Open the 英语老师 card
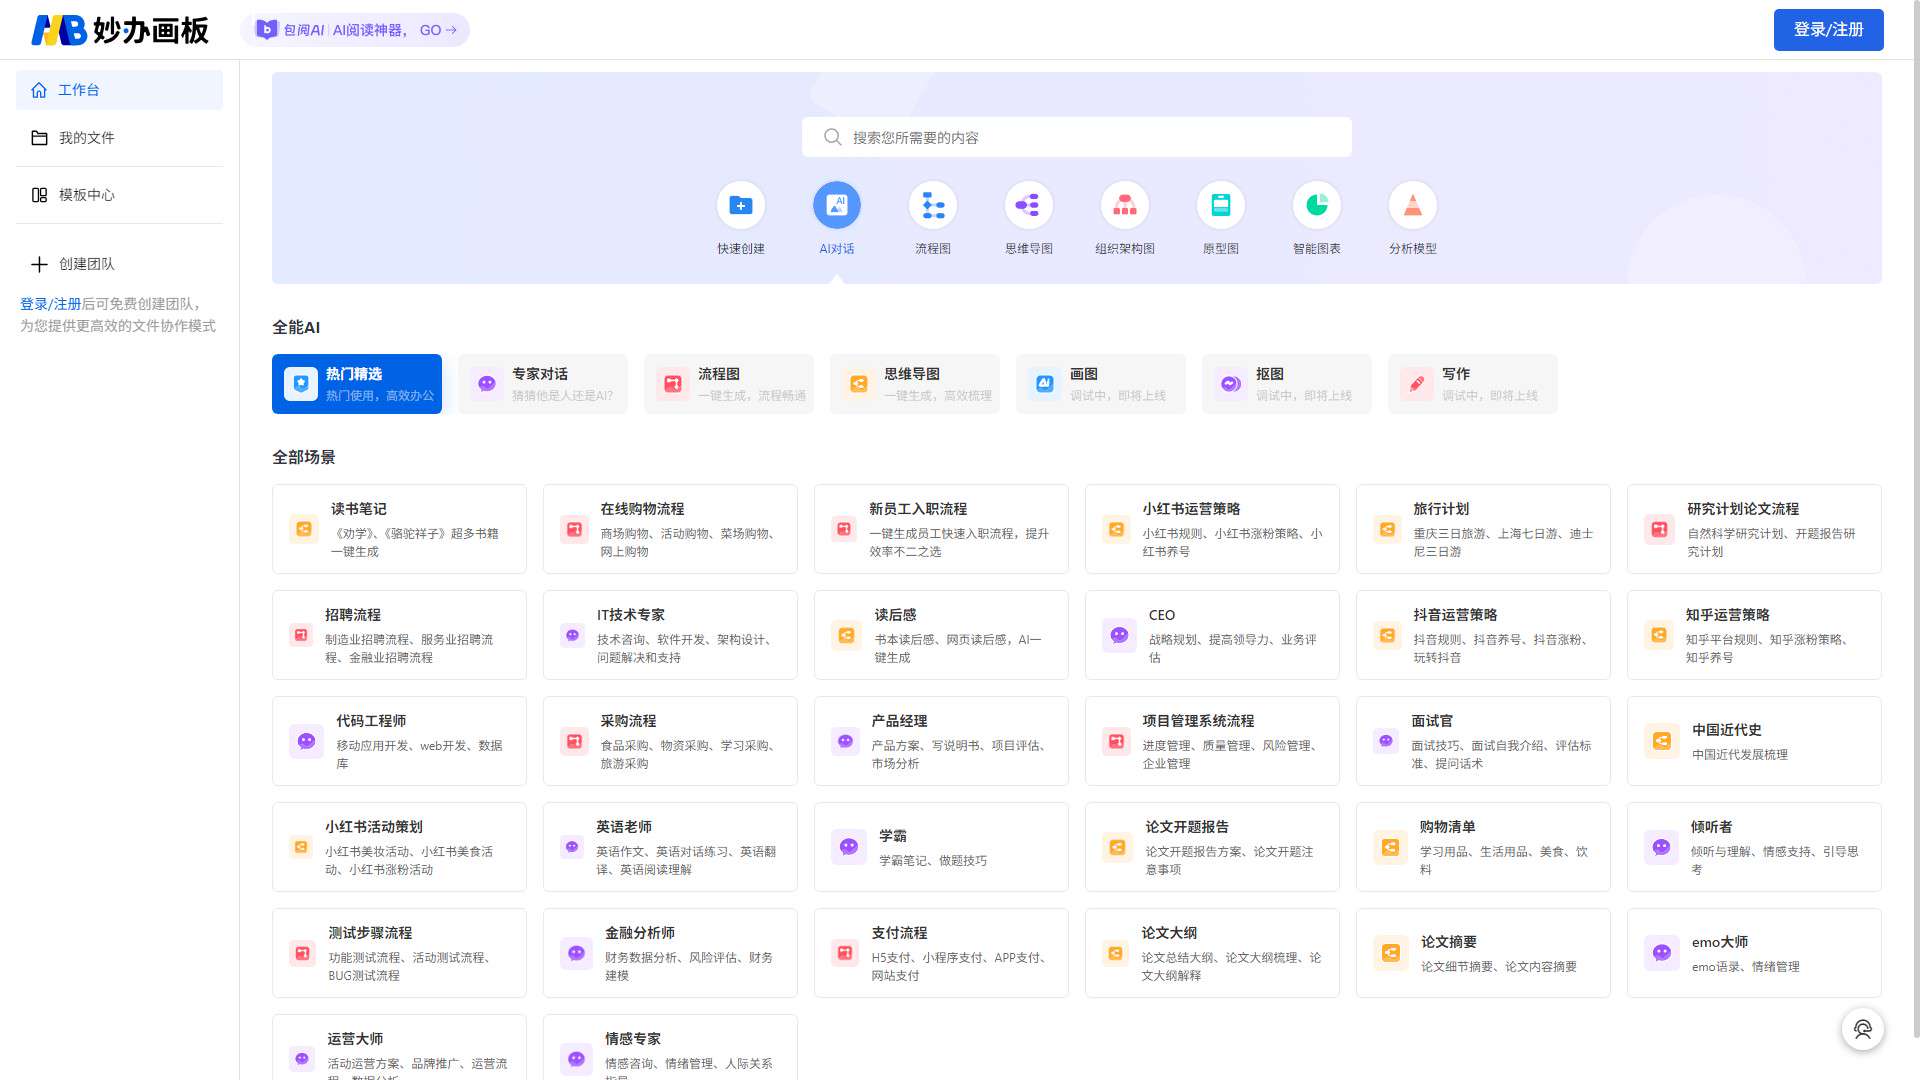The width and height of the screenshot is (1920, 1080). tap(670, 847)
